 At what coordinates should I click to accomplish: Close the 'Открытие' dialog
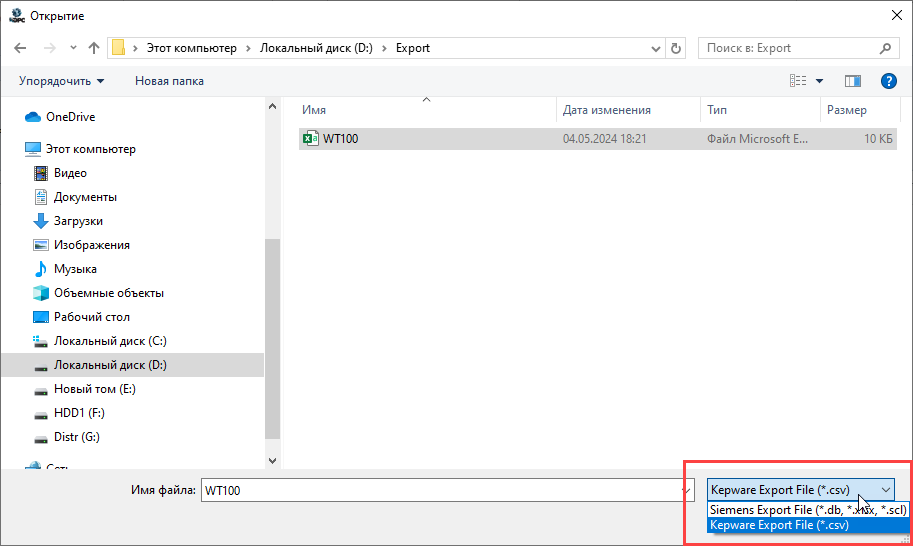coord(897,16)
